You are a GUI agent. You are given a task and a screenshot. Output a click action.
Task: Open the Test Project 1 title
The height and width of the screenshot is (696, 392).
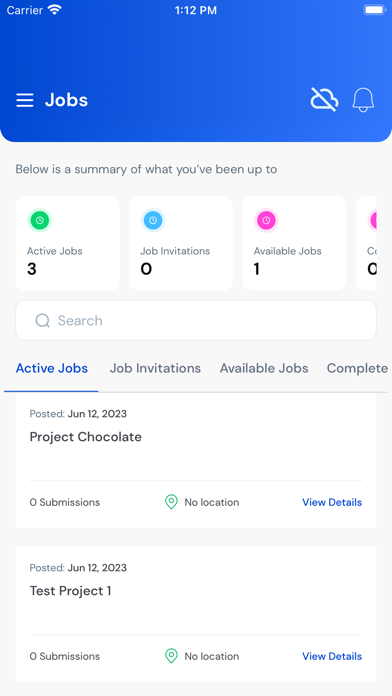(x=70, y=591)
